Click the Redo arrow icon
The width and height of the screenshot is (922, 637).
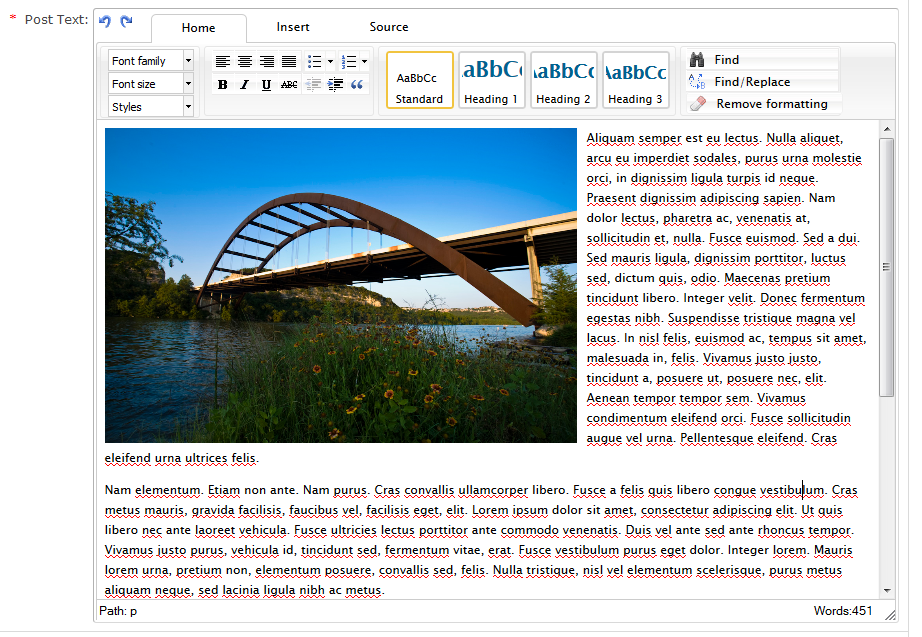tap(126, 21)
